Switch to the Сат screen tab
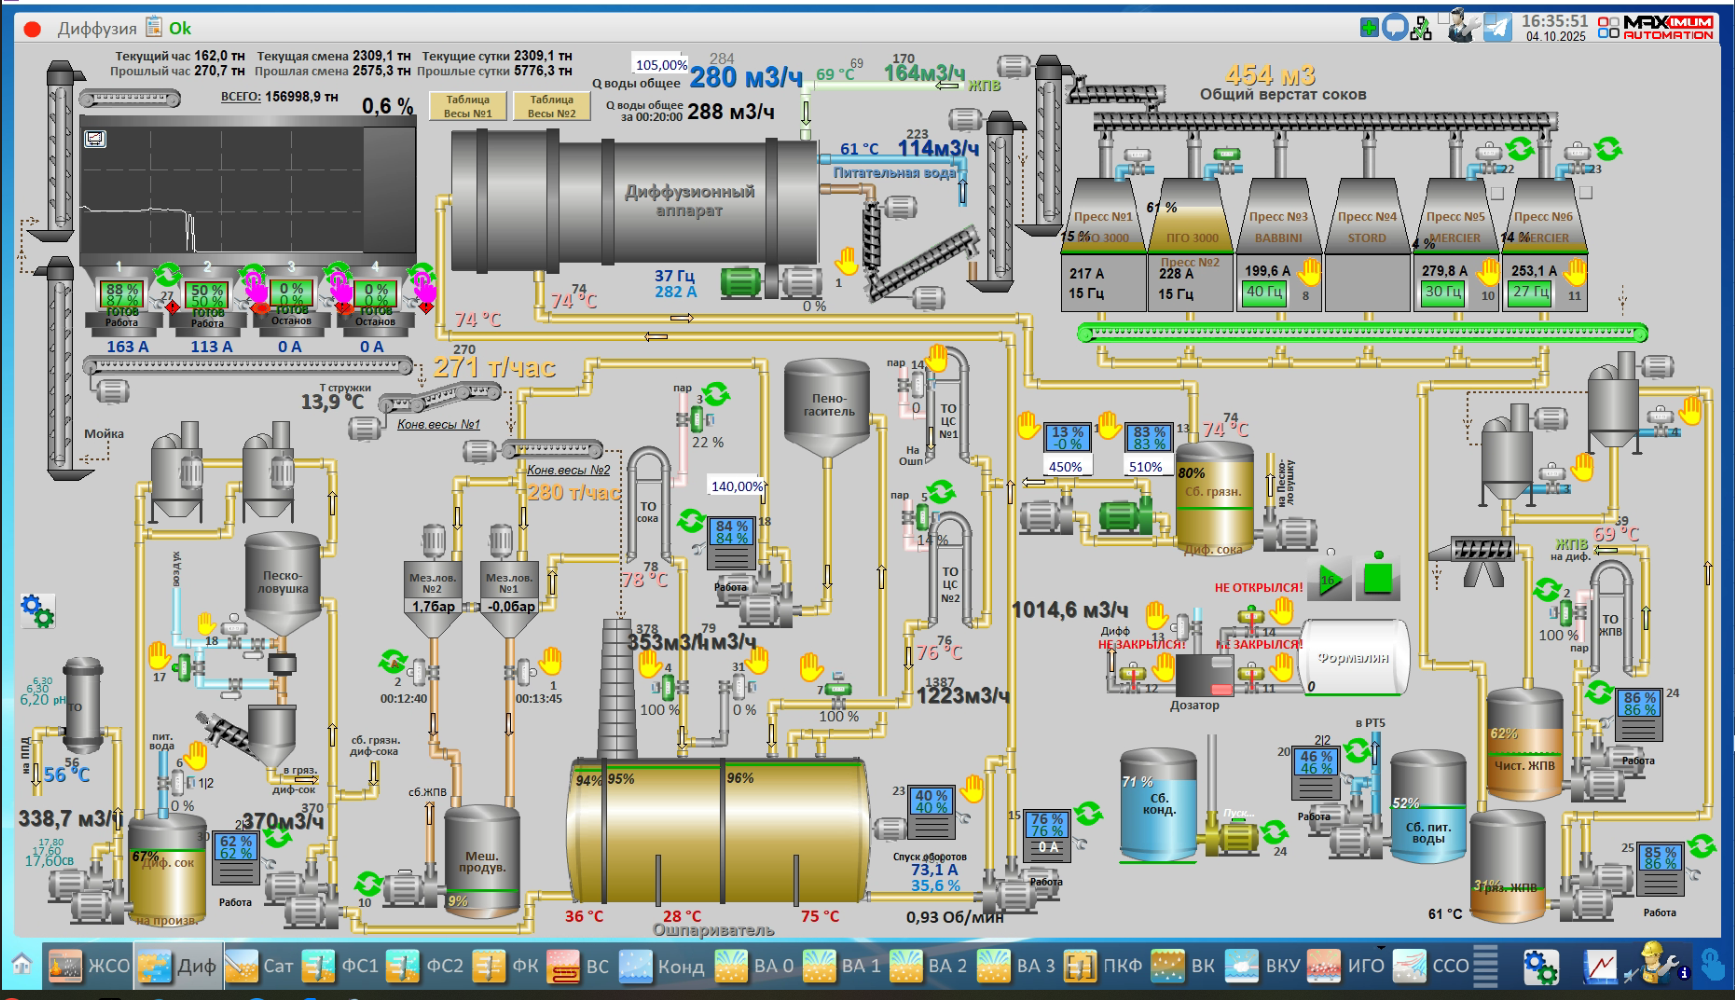The image size is (1735, 1000). coord(260,966)
